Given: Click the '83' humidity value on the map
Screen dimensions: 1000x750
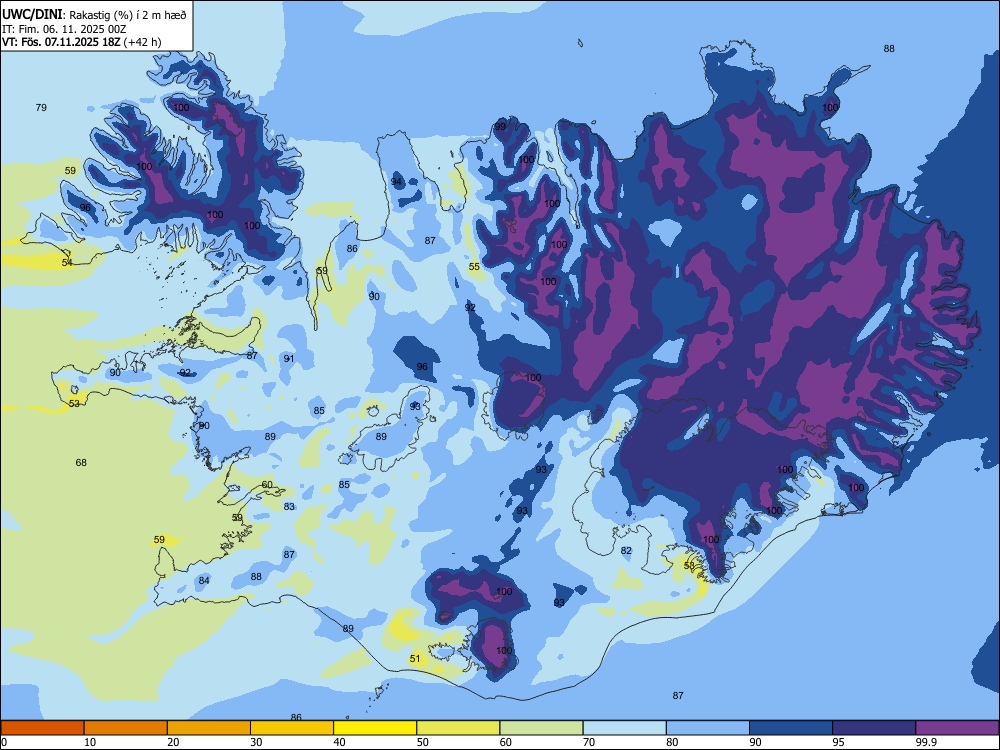Looking at the screenshot, I should pos(290,506).
